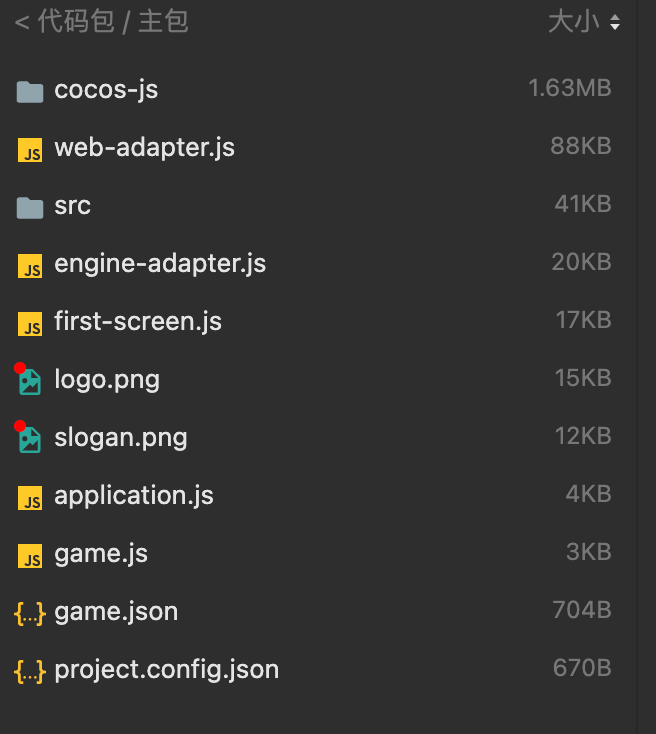Select the 主包 breadcrumb label
Viewport: 656px width, 734px height.
[163, 21]
